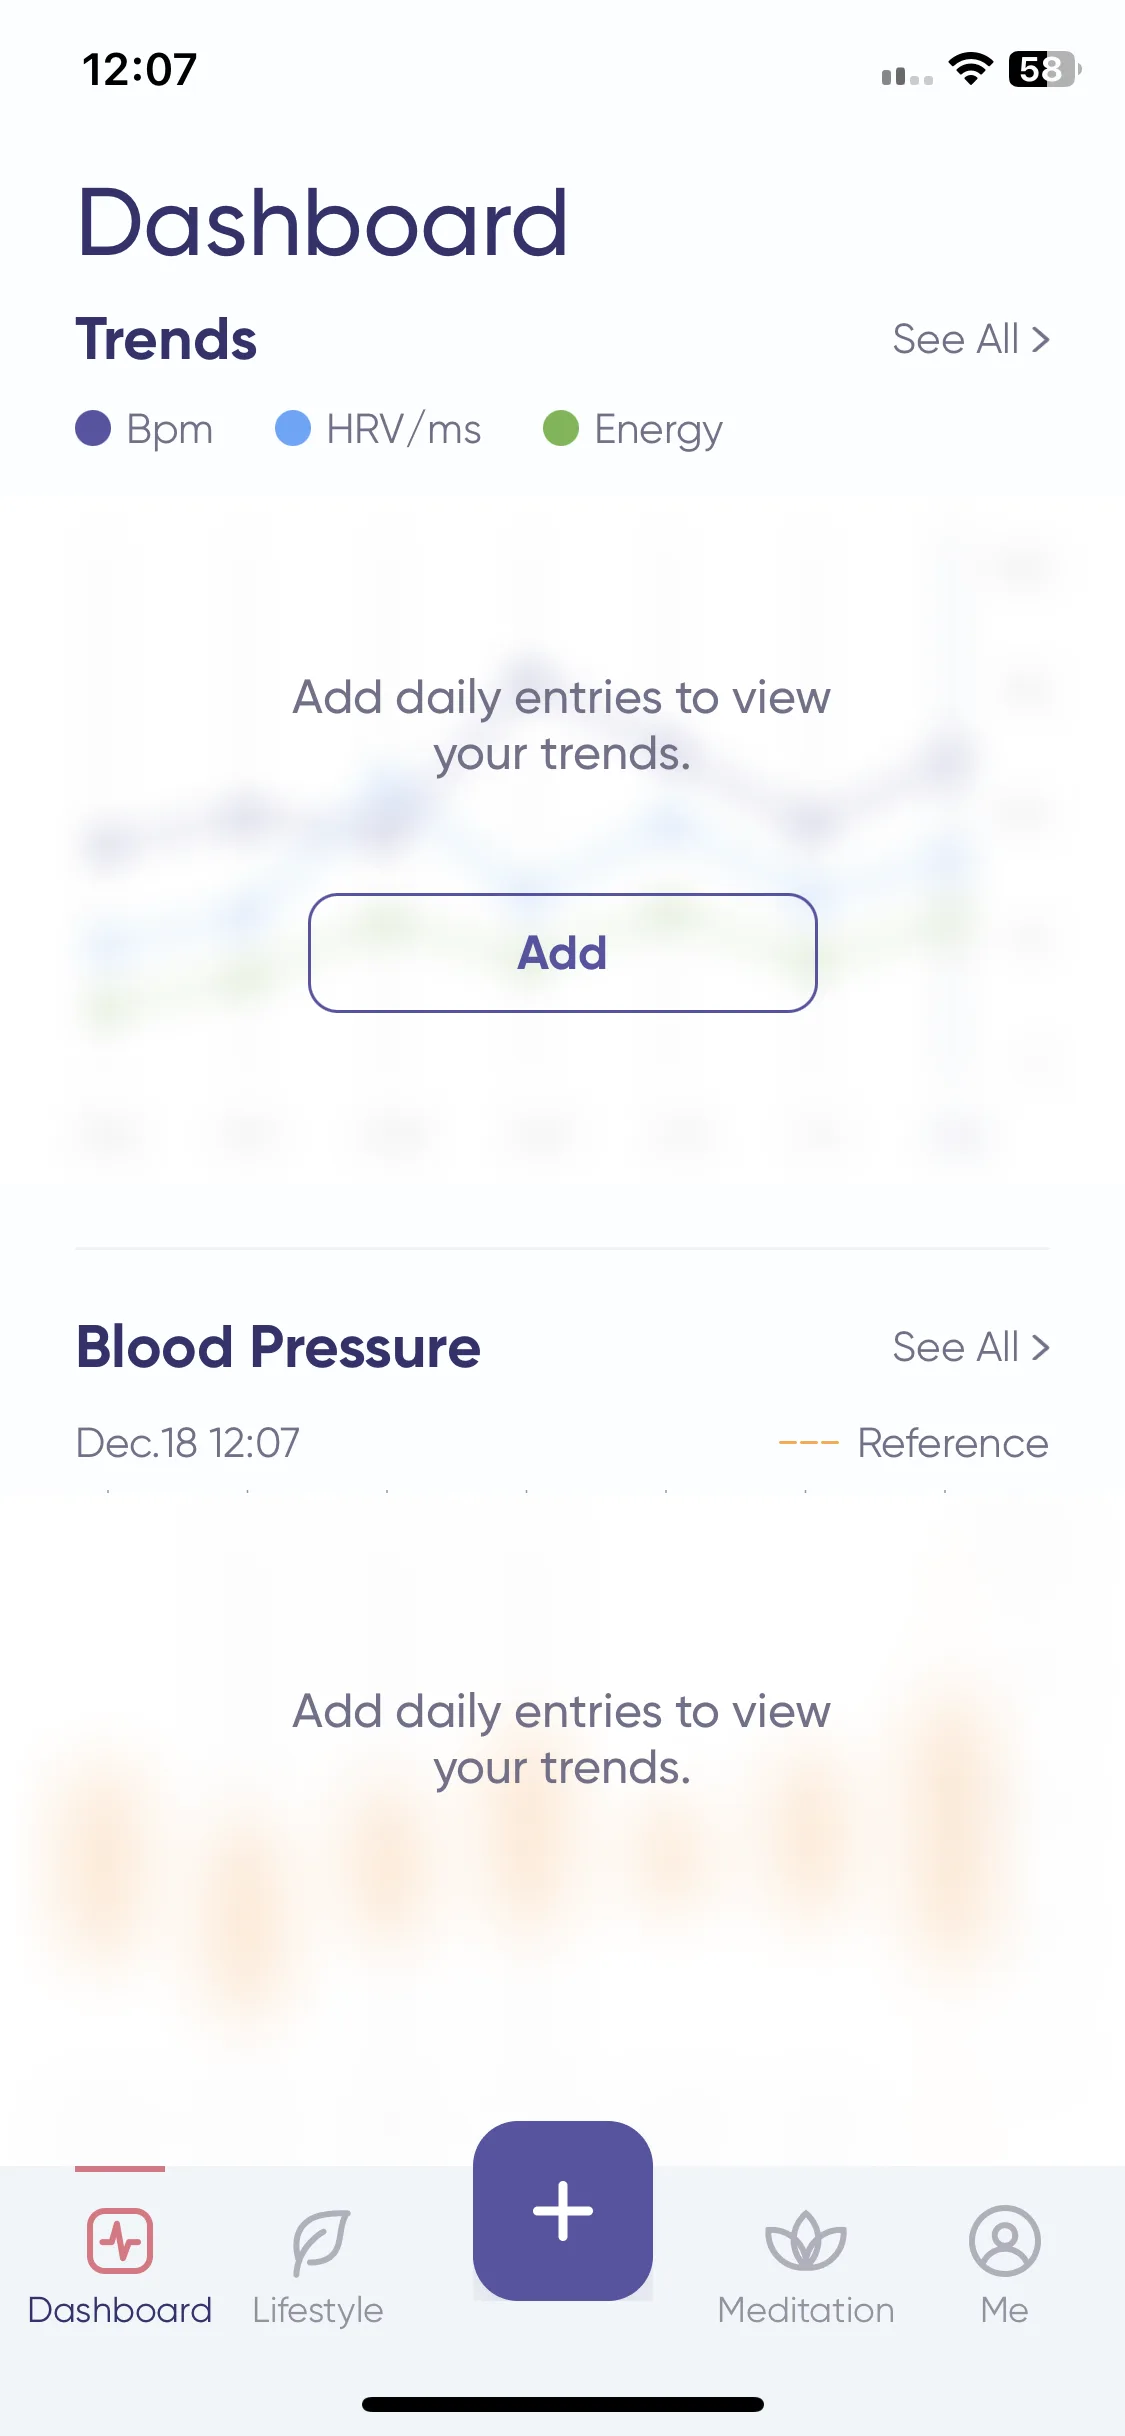Image resolution: width=1125 pixels, height=2436 pixels.
Task: Open the Meditation lotus icon
Action: pyautogui.click(x=806, y=2241)
